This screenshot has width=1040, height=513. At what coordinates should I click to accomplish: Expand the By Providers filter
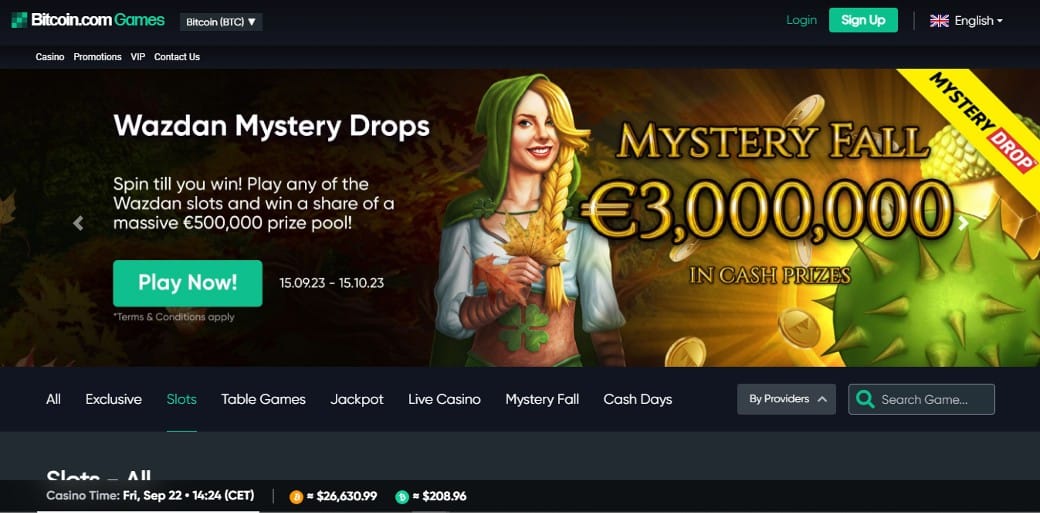click(x=786, y=400)
